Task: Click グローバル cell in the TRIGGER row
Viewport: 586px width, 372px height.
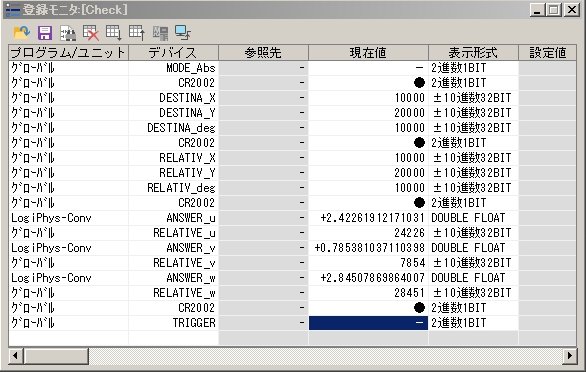Action: (x=68, y=323)
